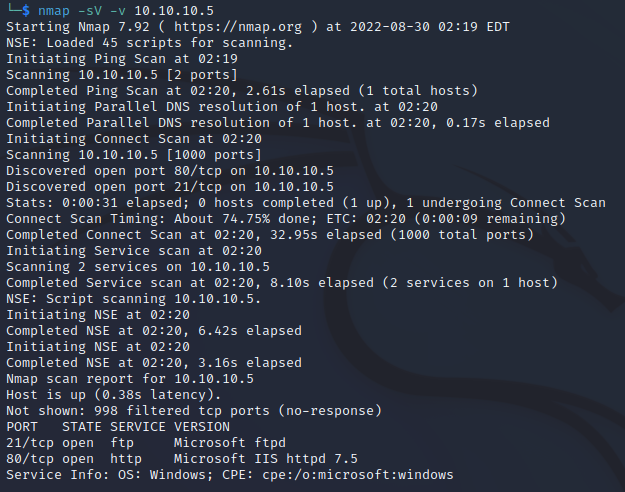Viewport: 625px width, 492px height.
Task: Click the Discovered open port 21/tcp line
Action: coord(170,186)
